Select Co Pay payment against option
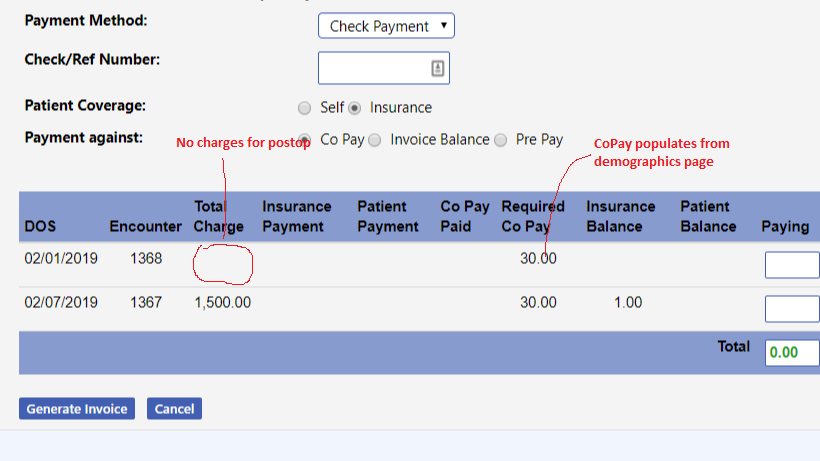 point(304,140)
